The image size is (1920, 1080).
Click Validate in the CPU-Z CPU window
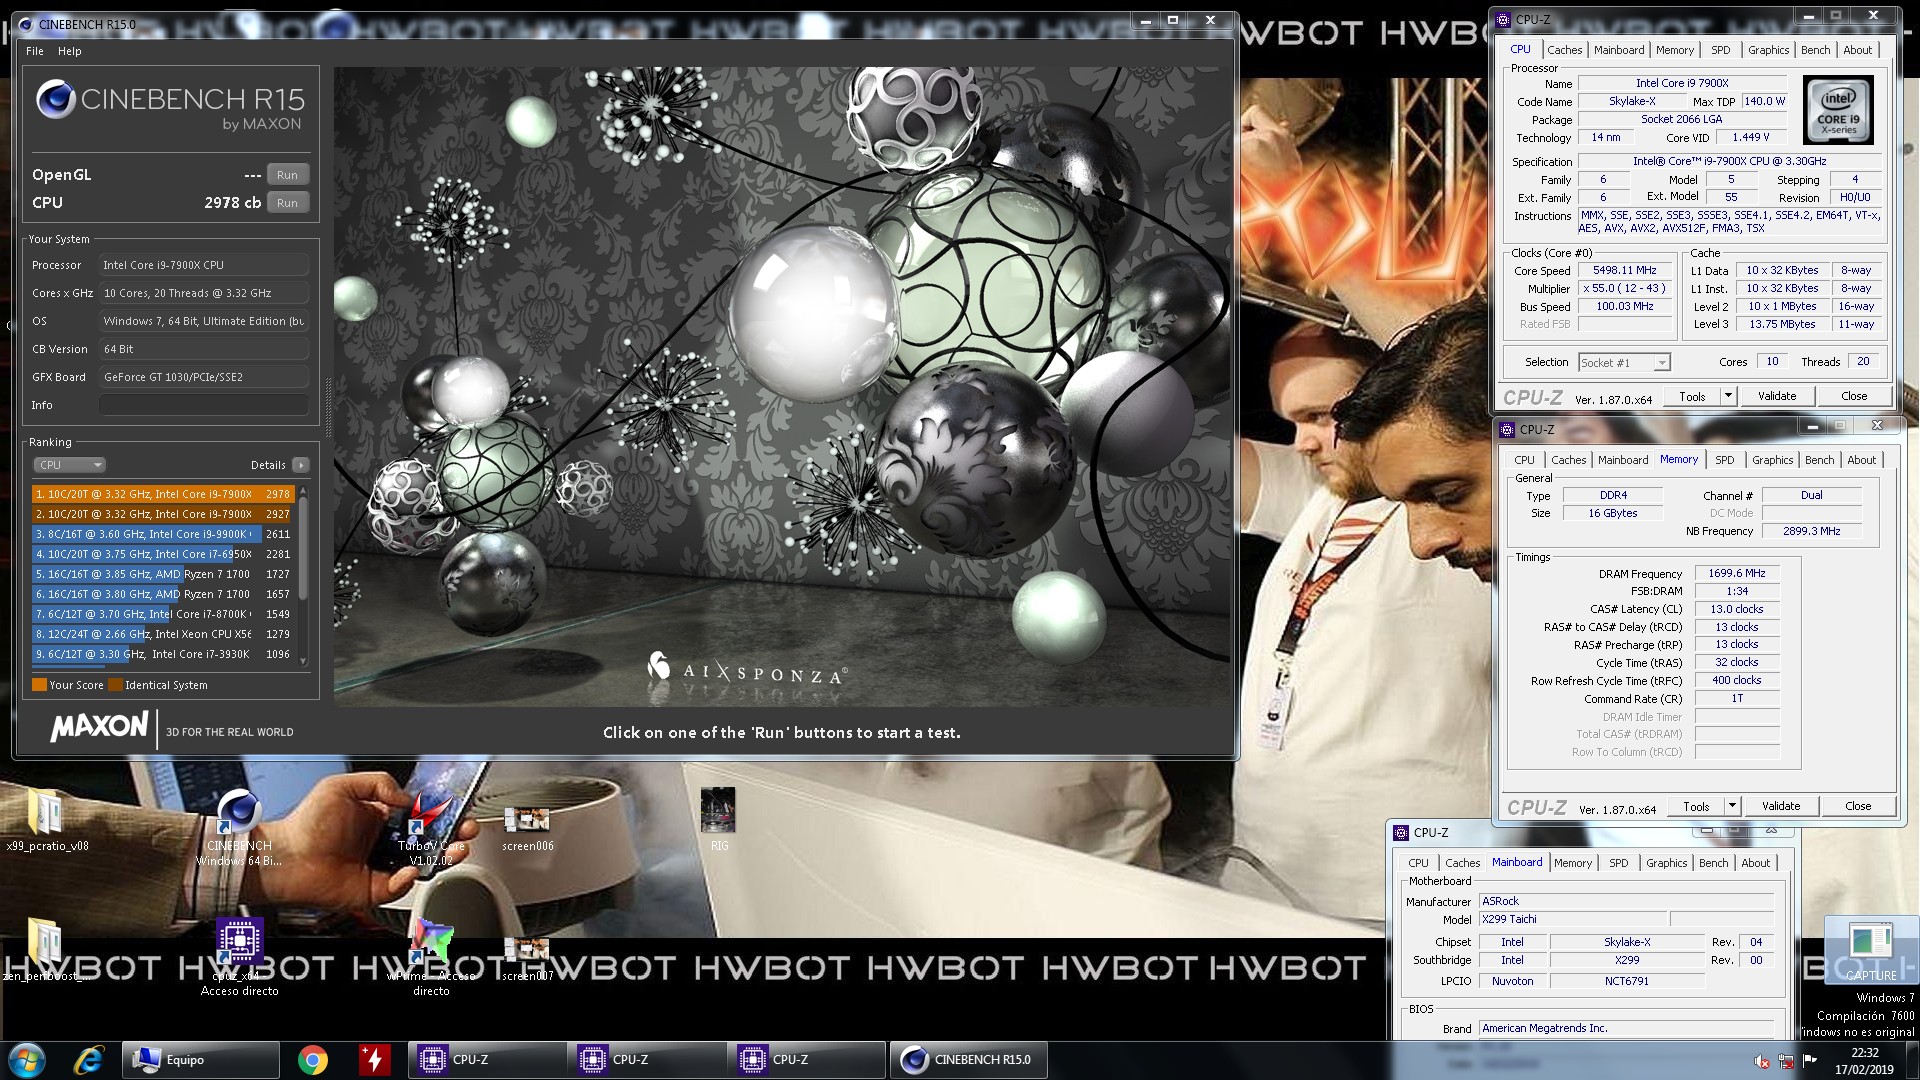coord(1776,396)
